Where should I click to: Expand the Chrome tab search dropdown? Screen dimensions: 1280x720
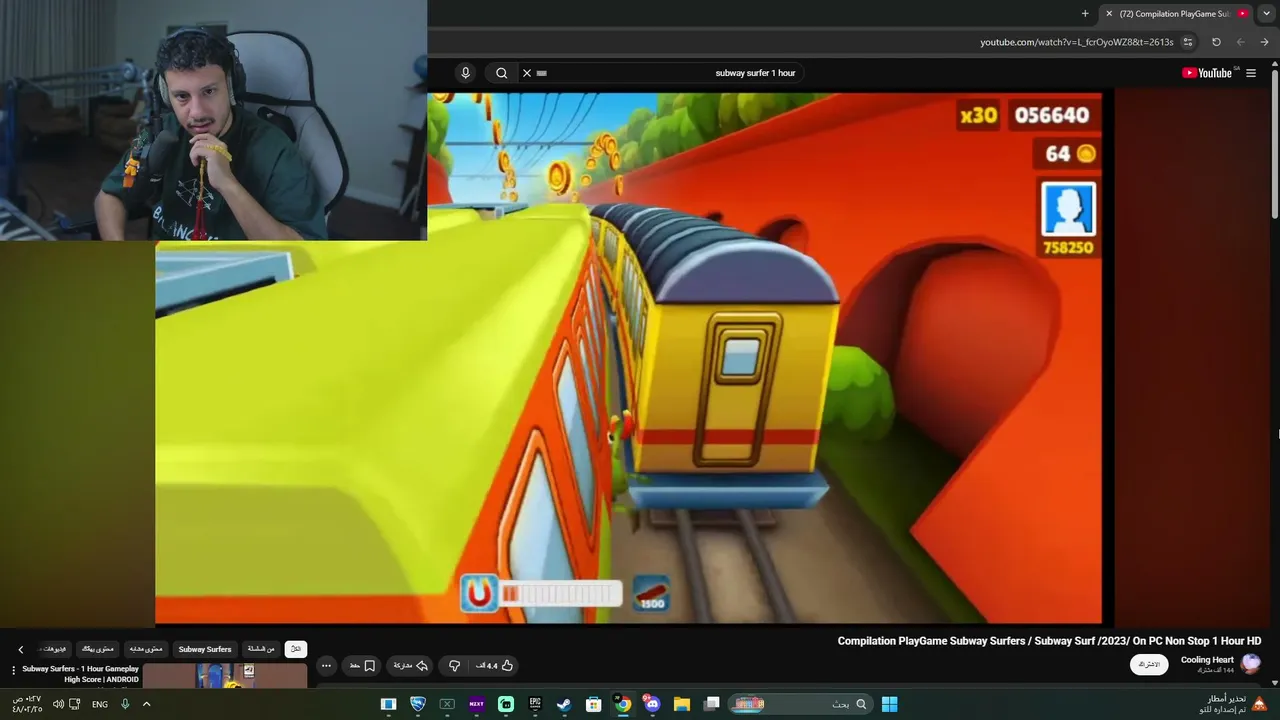tap(1267, 14)
